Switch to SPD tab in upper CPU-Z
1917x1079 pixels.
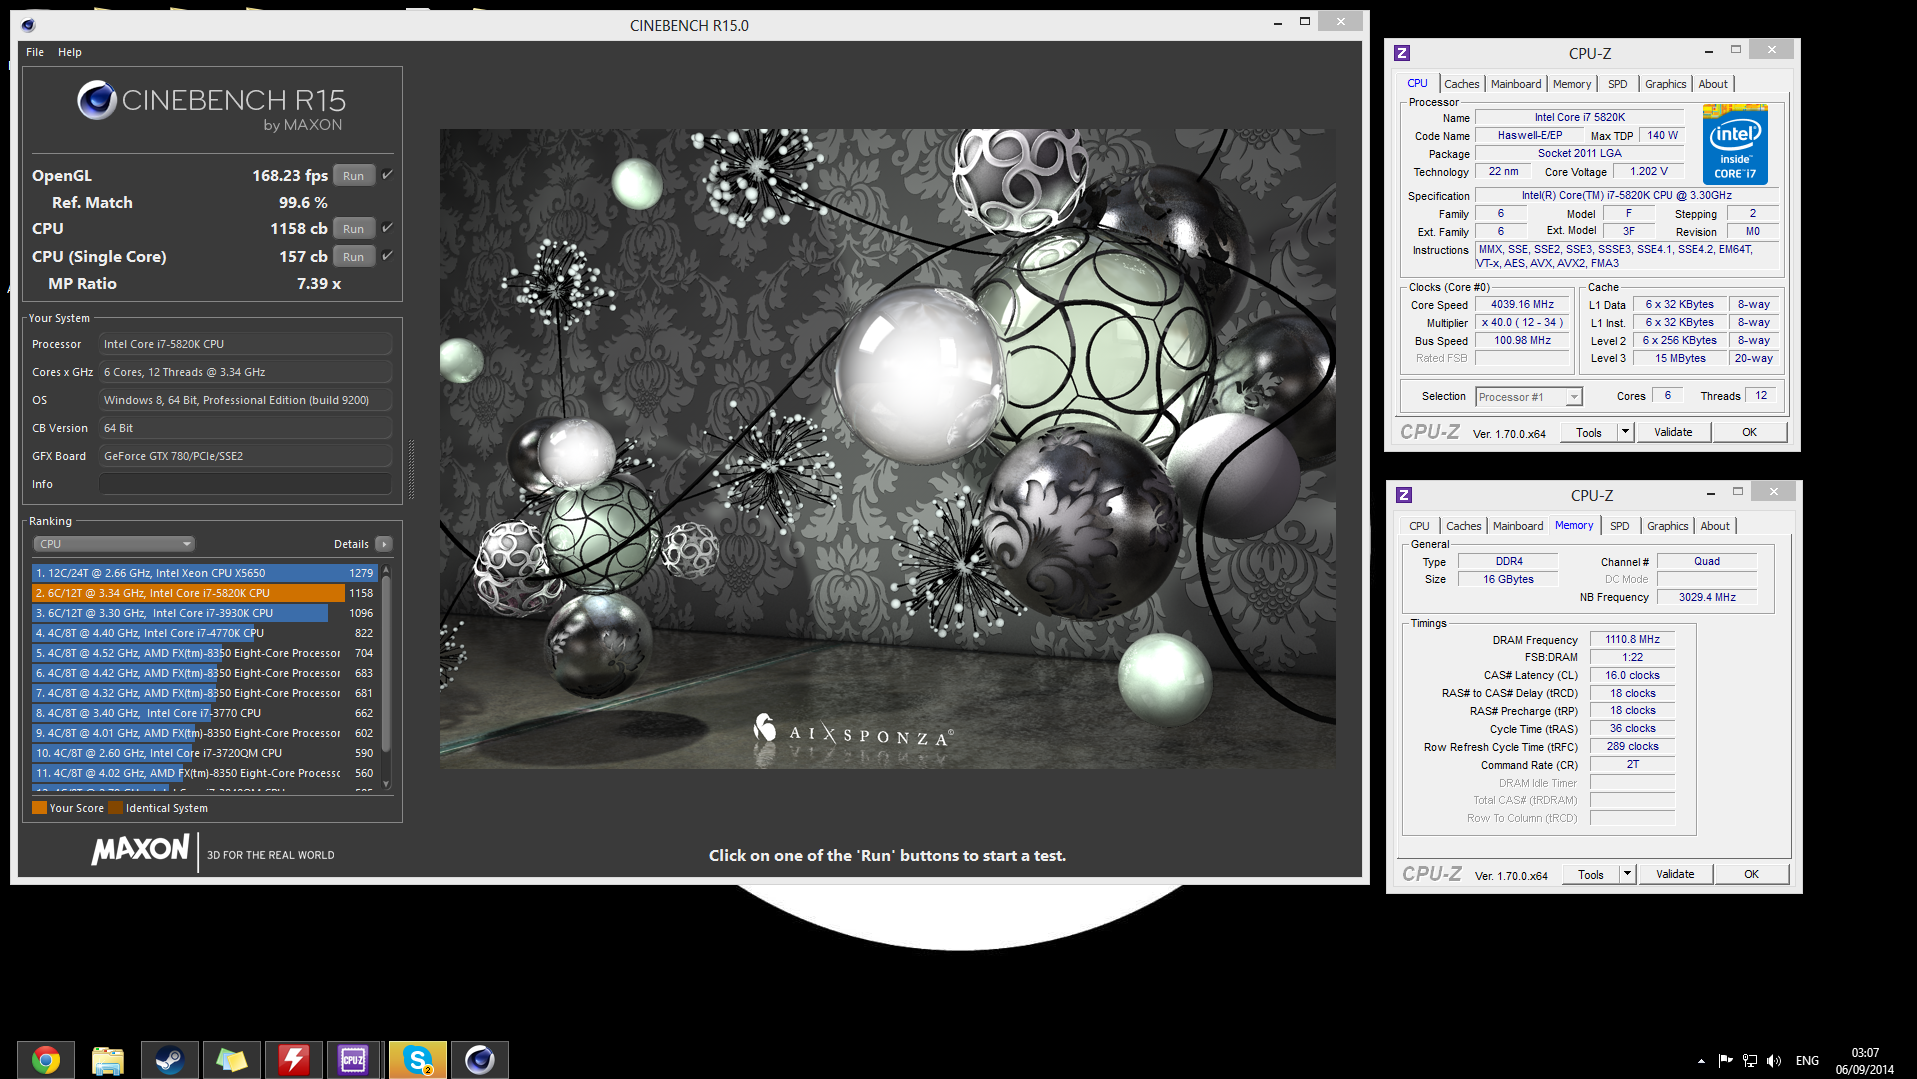coord(1618,84)
